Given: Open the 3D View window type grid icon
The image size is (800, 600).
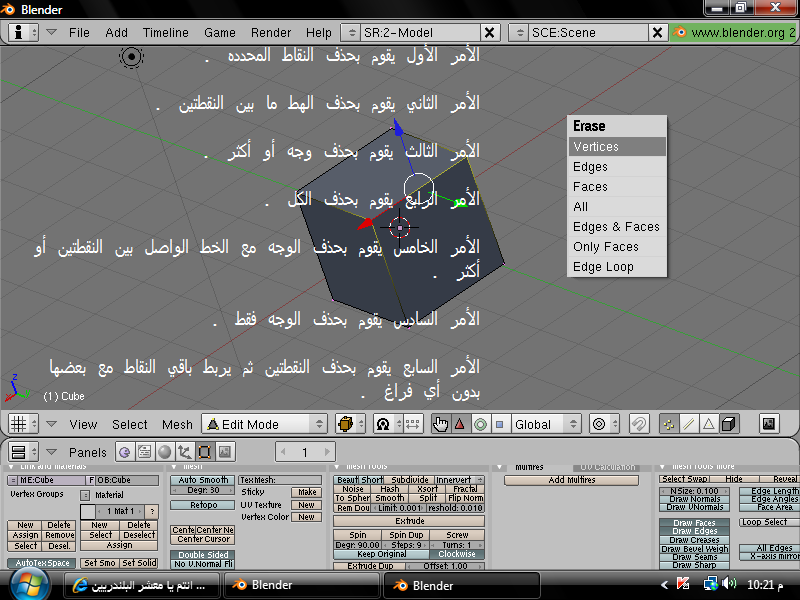Looking at the screenshot, I should tap(23, 424).
